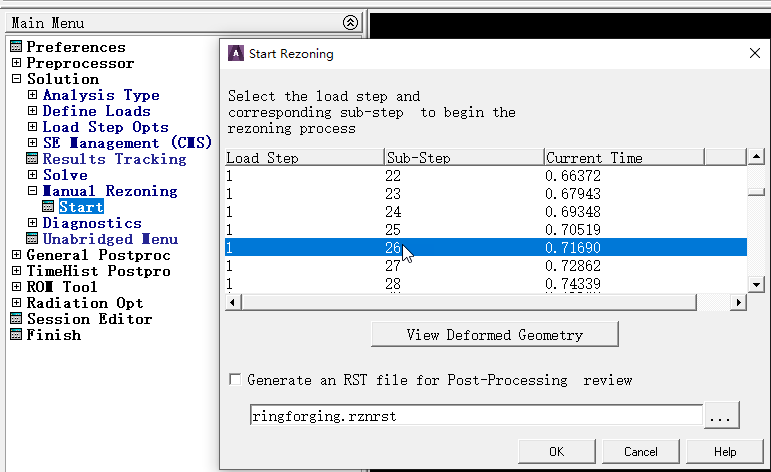
Task: Open Results Tracking dialog item
Action: (115, 159)
